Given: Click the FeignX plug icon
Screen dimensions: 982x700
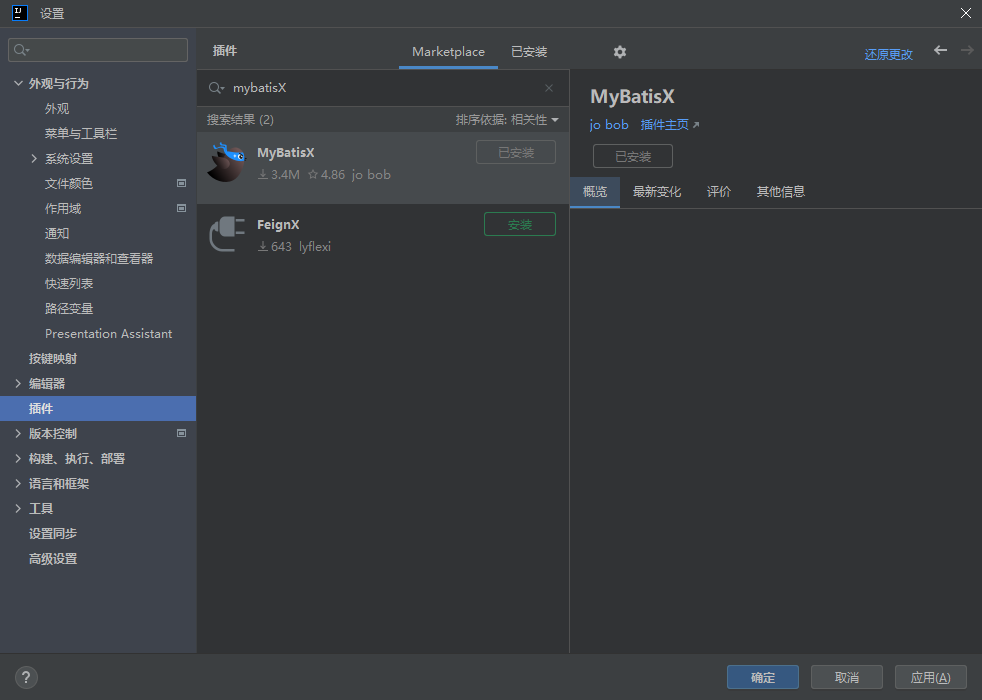Looking at the screenshot, I should coord(227,234).
